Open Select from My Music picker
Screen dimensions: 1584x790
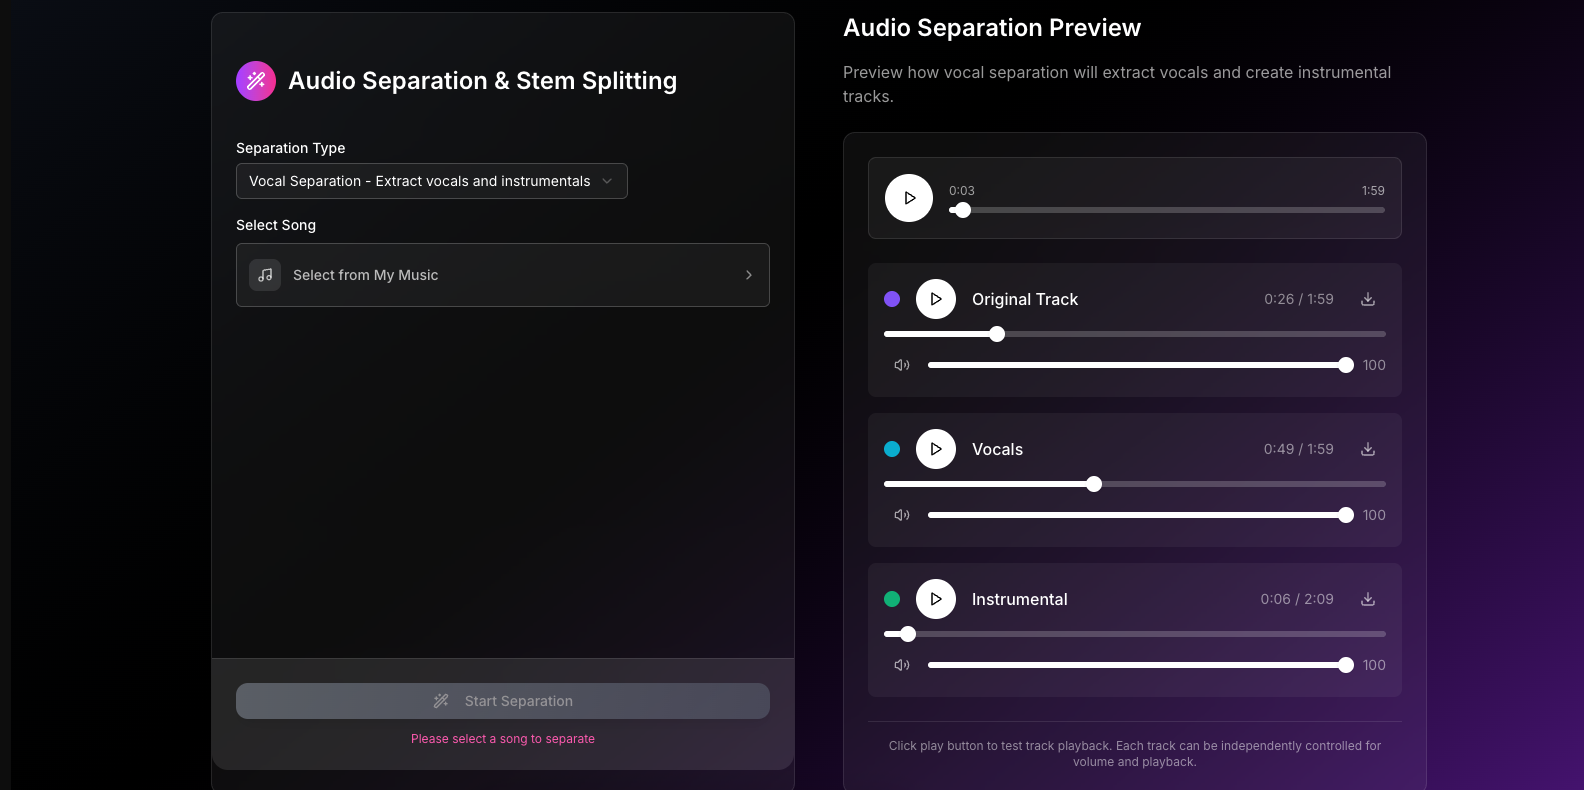pyautogui.click(x=502, y=275)
